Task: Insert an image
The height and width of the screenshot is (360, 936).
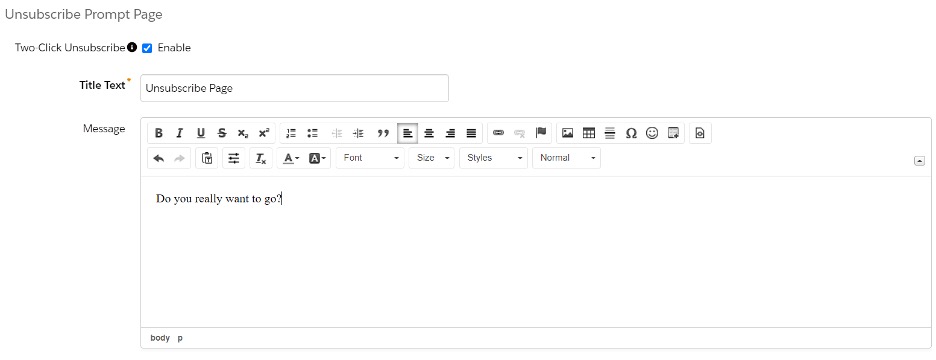Action: click(x=568, y=133)
